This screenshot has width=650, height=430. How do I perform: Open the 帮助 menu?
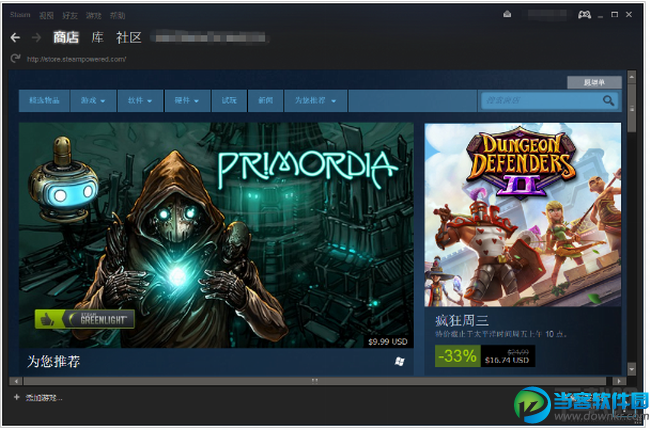click(x=117, y=15)
